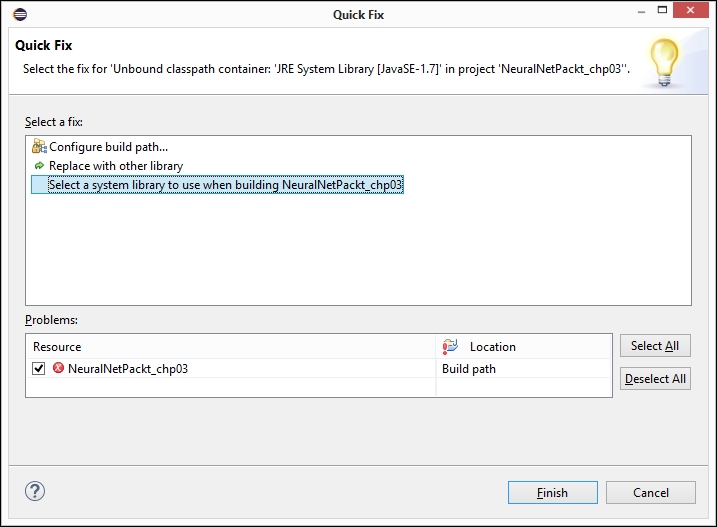The image size is (717, 527).
Task: Click the red error icon beside NeuralNetPackt_chp03
Action: pos(58,368)
